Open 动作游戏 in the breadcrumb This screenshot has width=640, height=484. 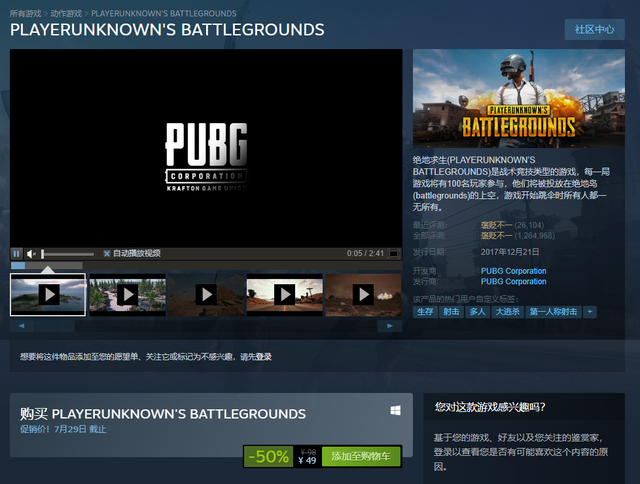click(66, 13)
